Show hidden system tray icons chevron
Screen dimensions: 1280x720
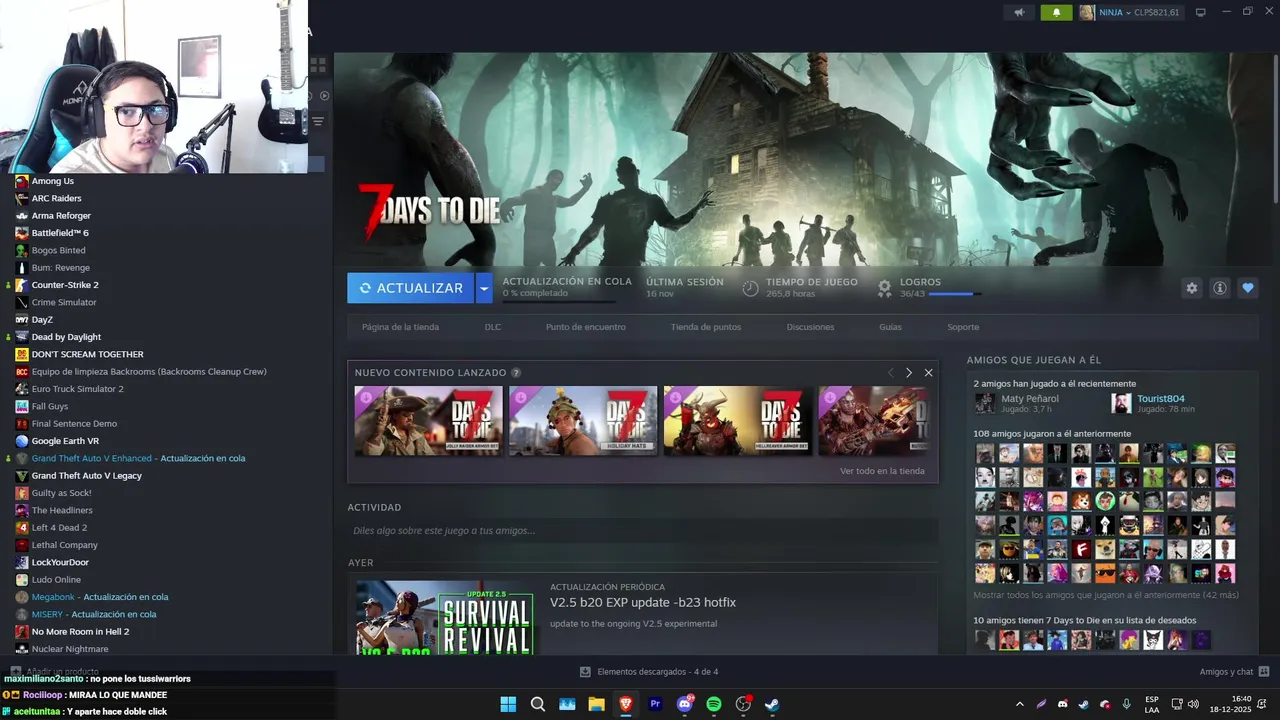coord(1019,704)
